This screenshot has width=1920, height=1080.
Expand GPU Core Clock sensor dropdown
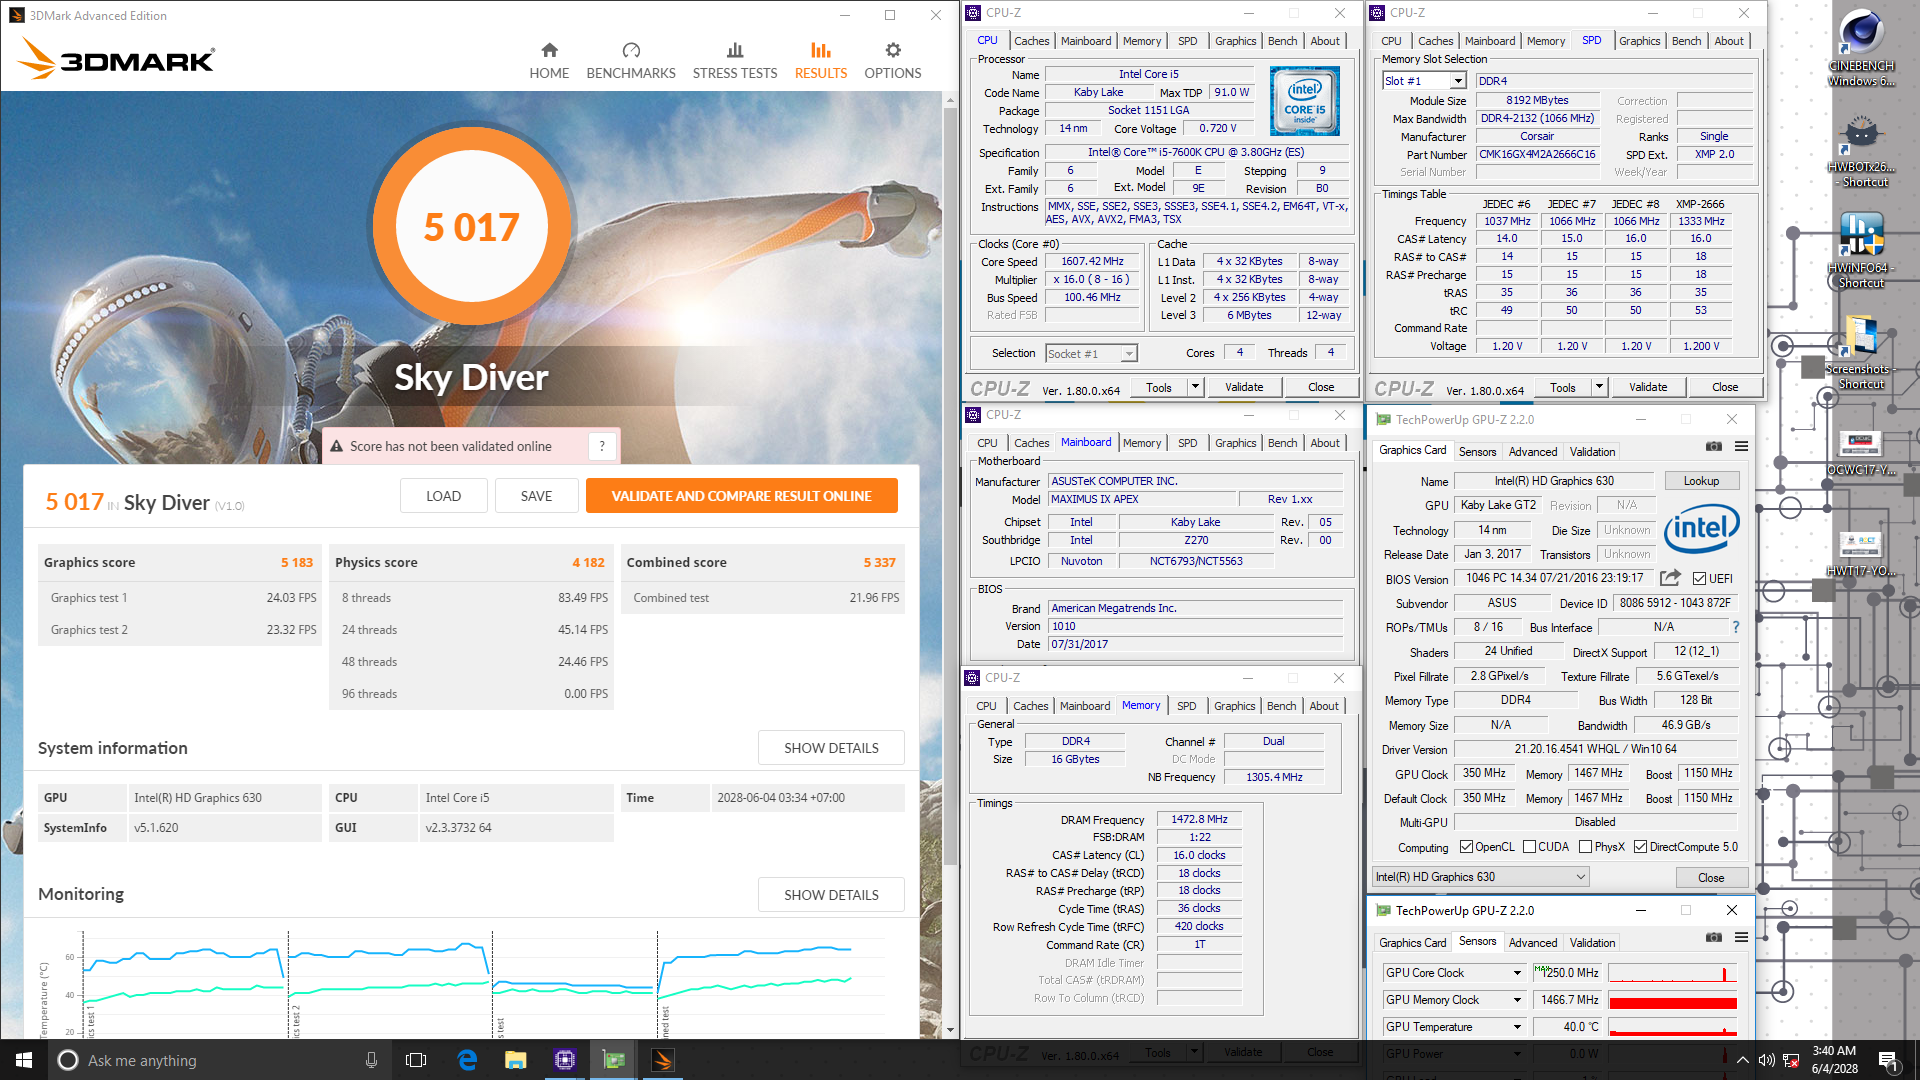pyautogui.click(x=1517, y=972)
